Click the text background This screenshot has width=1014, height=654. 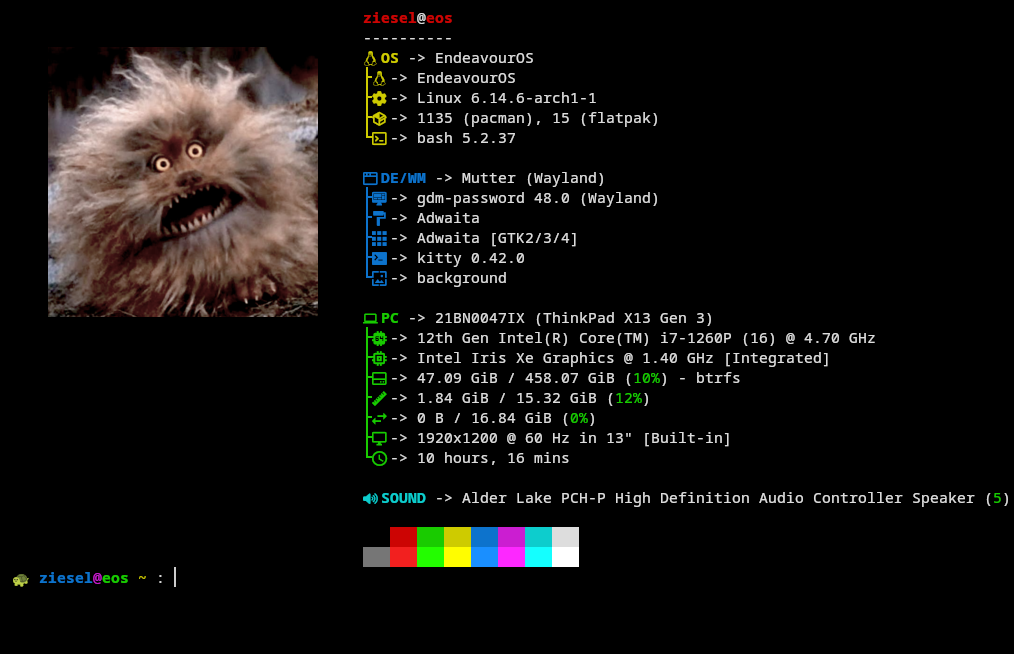461,279
